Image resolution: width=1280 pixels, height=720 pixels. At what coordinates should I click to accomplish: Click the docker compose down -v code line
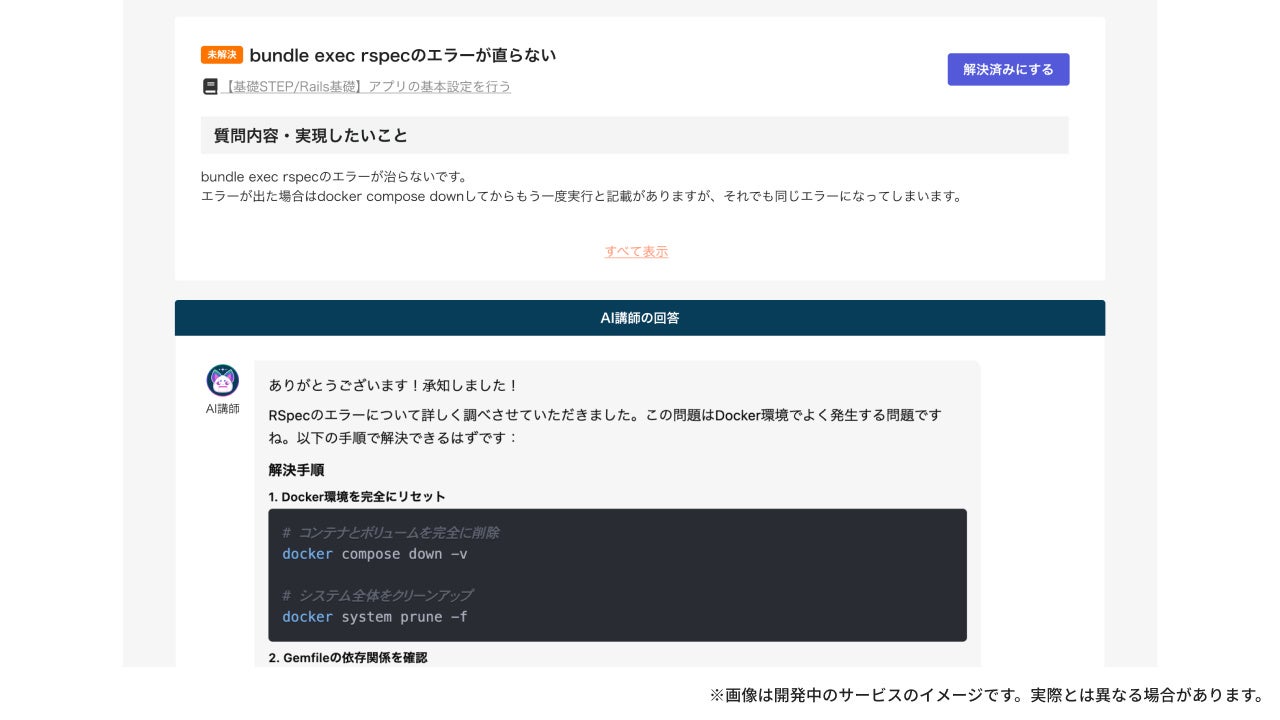[x=374, y=554]
